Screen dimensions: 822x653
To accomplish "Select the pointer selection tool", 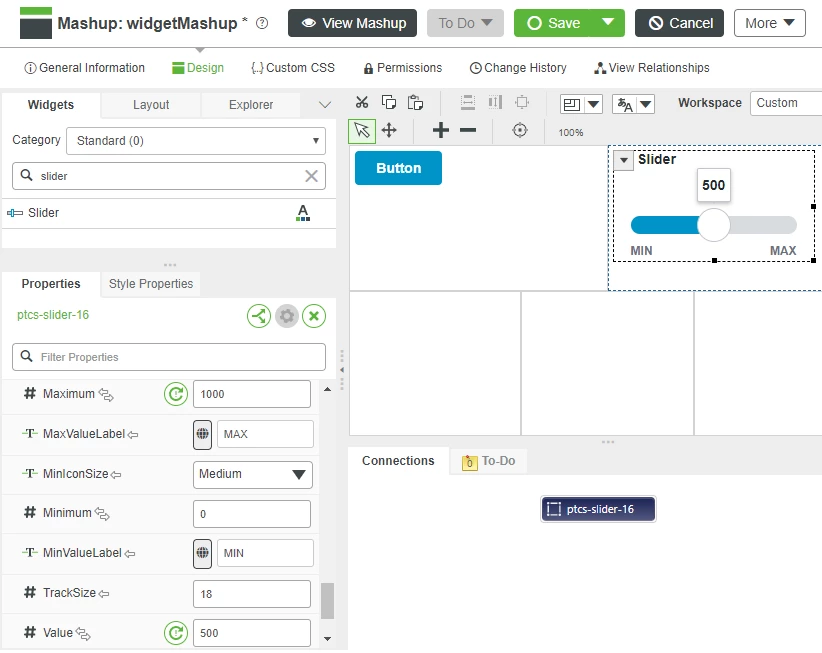I will [x=362, y=130].
